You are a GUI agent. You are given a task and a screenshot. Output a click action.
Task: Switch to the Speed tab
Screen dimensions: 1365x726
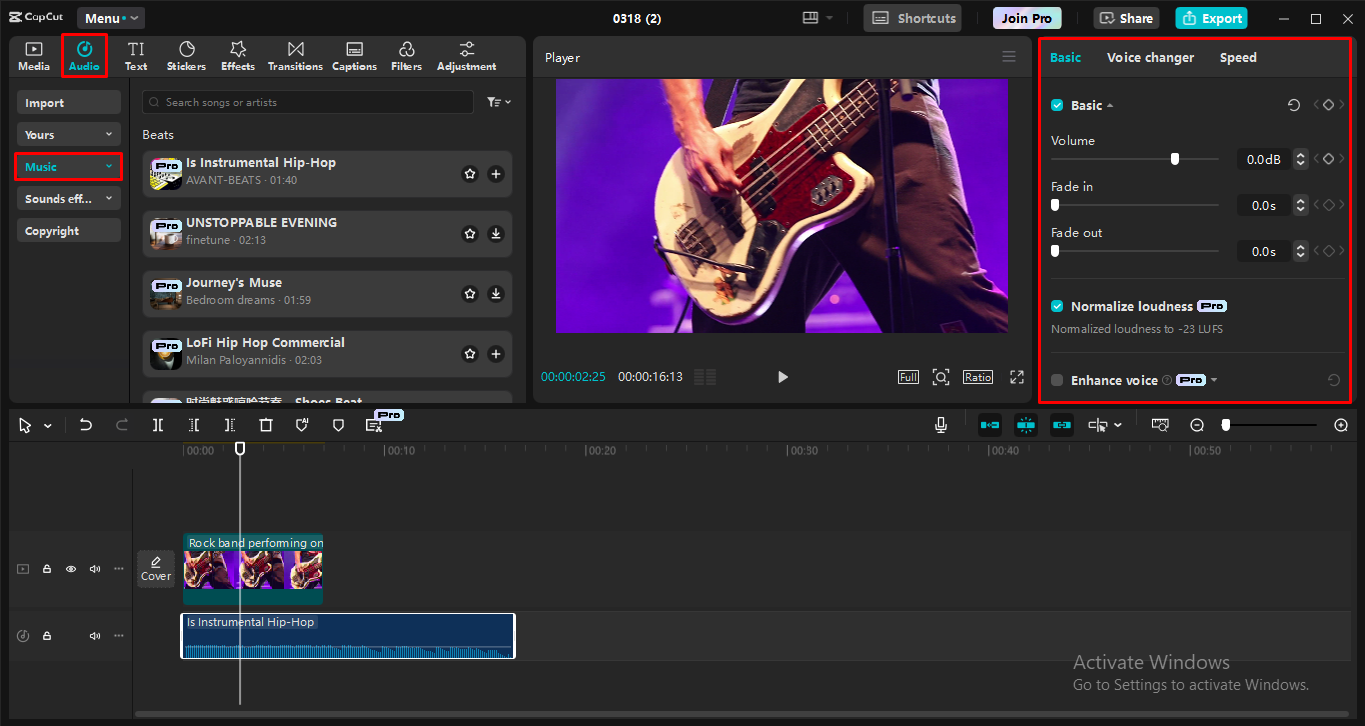pos(1238,57)
